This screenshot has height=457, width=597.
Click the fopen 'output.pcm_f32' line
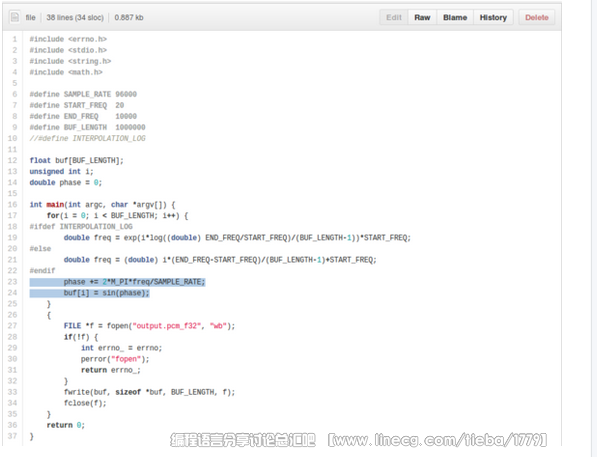(x=149, y=326)
